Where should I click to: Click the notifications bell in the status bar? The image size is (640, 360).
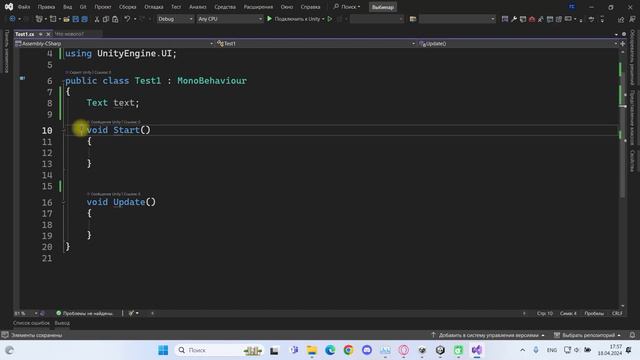[632, 335]
